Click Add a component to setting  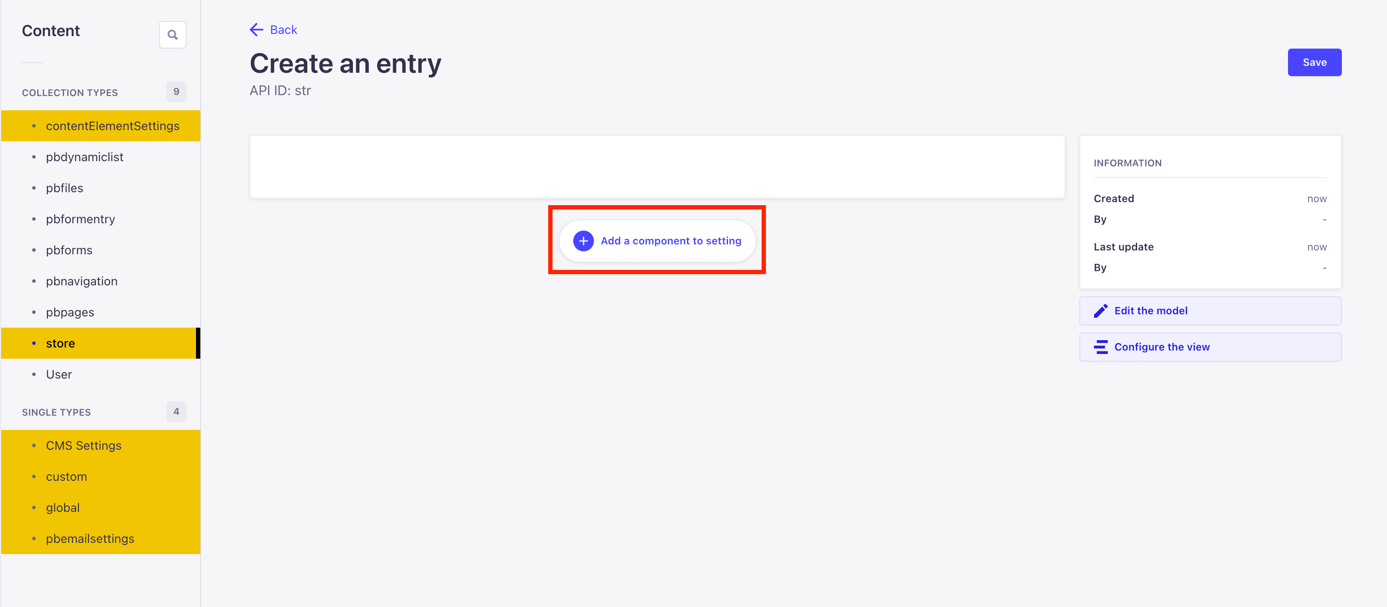point(657,240)
